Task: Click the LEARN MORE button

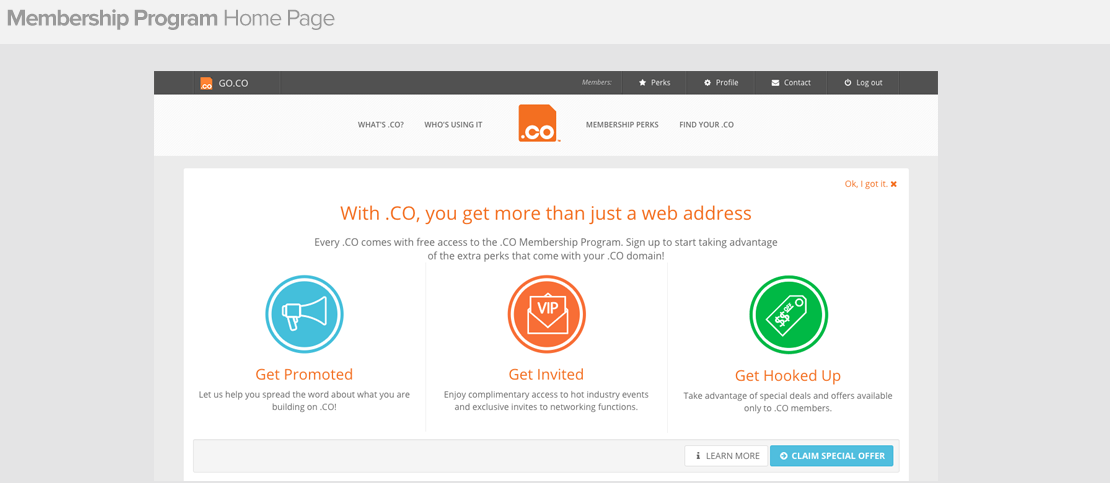Action: 726,456
